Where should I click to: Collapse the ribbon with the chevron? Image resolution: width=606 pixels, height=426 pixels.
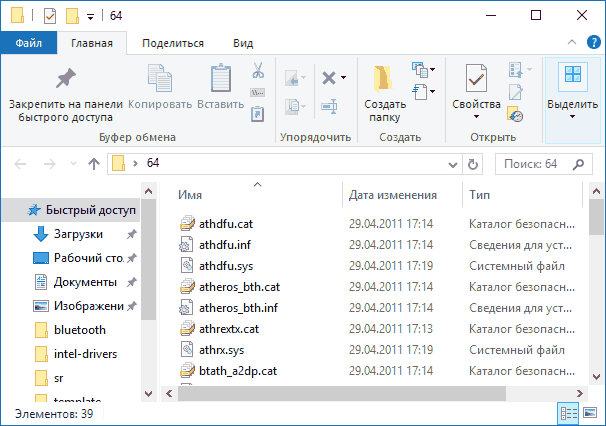[x=572, y=42]
